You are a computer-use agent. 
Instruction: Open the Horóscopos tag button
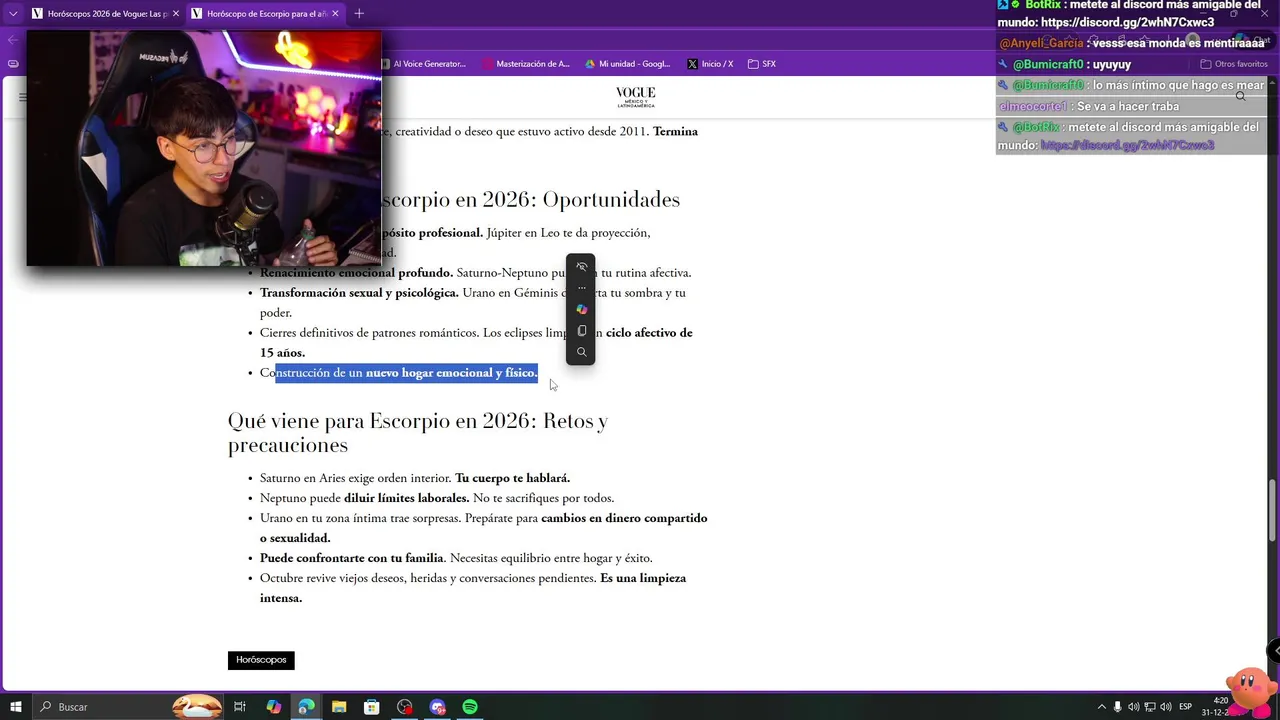click(261, 660)
